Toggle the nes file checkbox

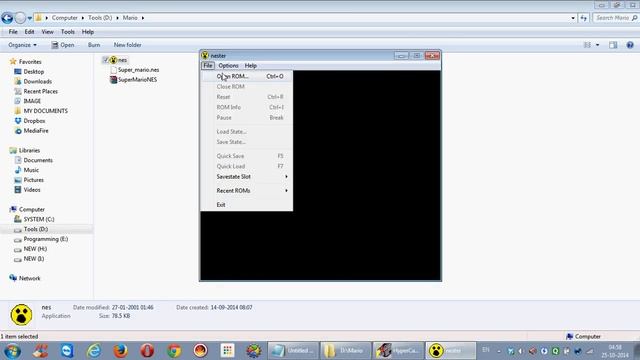105,60
